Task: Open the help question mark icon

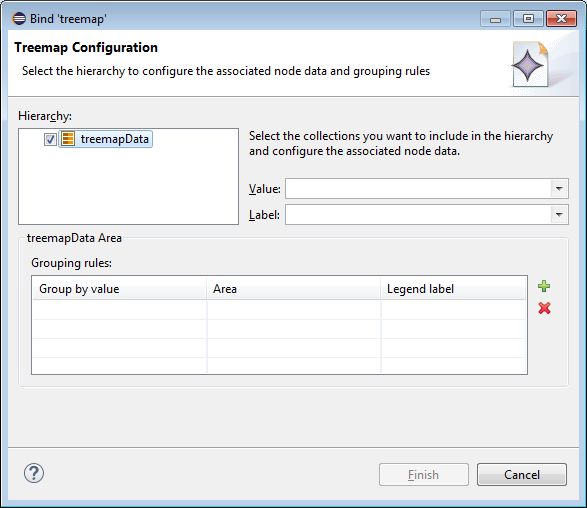Action: coord(34,473)
